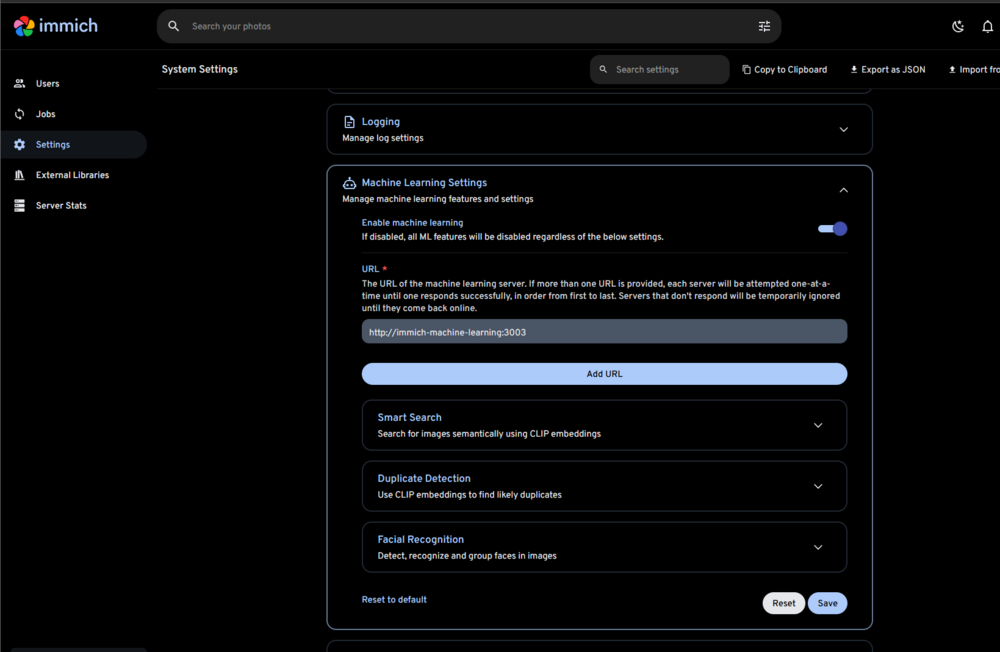Screen dimensions: 1000x652
Task: Go to External Libraries
Action: (x=72, y=175)
